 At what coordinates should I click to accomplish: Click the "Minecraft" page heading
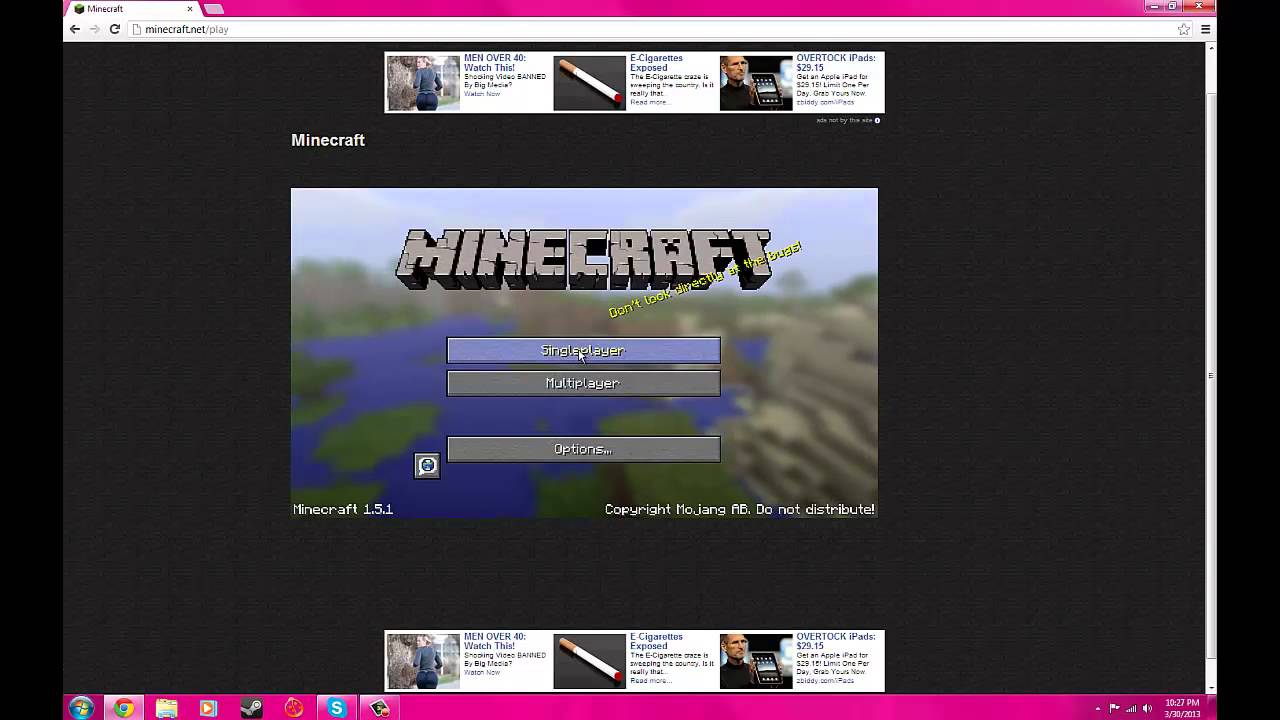point(328,140)
